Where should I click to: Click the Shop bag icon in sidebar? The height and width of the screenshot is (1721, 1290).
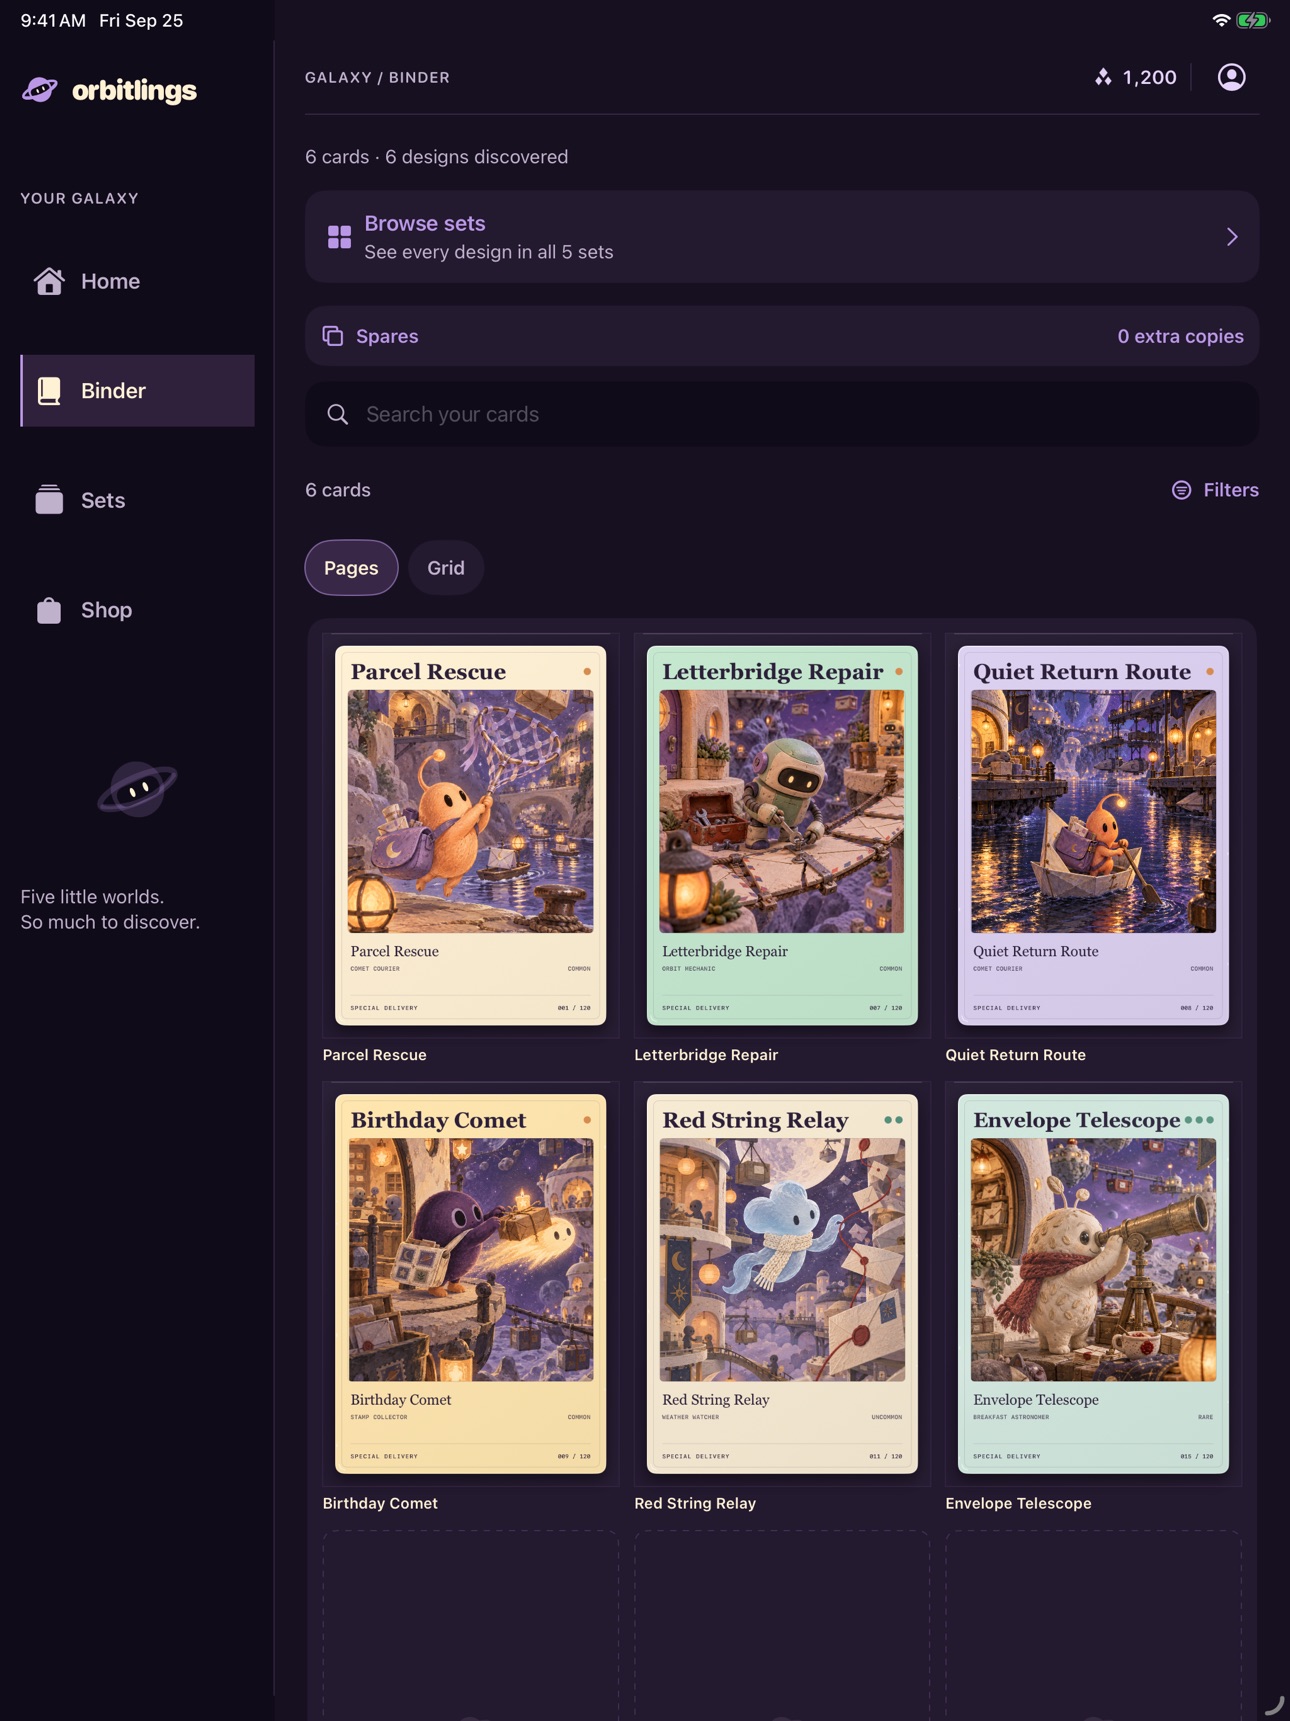coord(49,610)
